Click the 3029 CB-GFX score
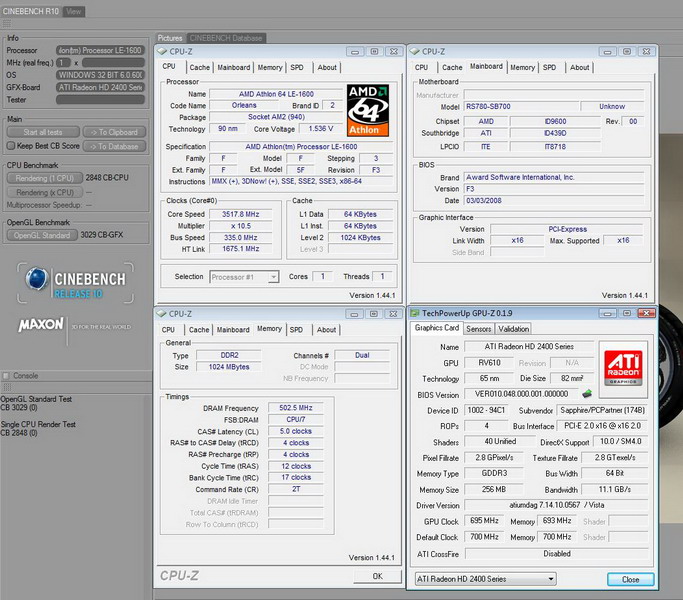Viewport: 683px width, 600px height. click(x=101, y=235)
